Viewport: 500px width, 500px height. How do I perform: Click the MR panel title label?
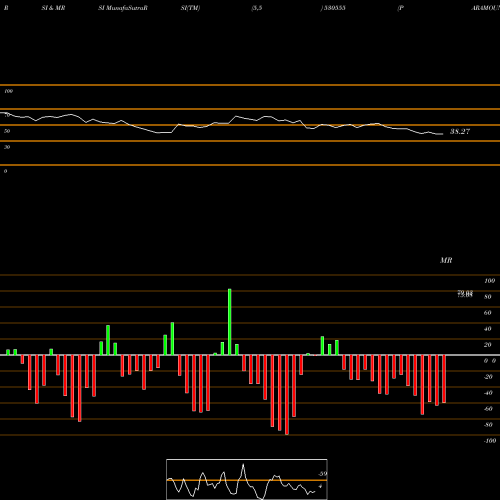[x=446, y=260]
